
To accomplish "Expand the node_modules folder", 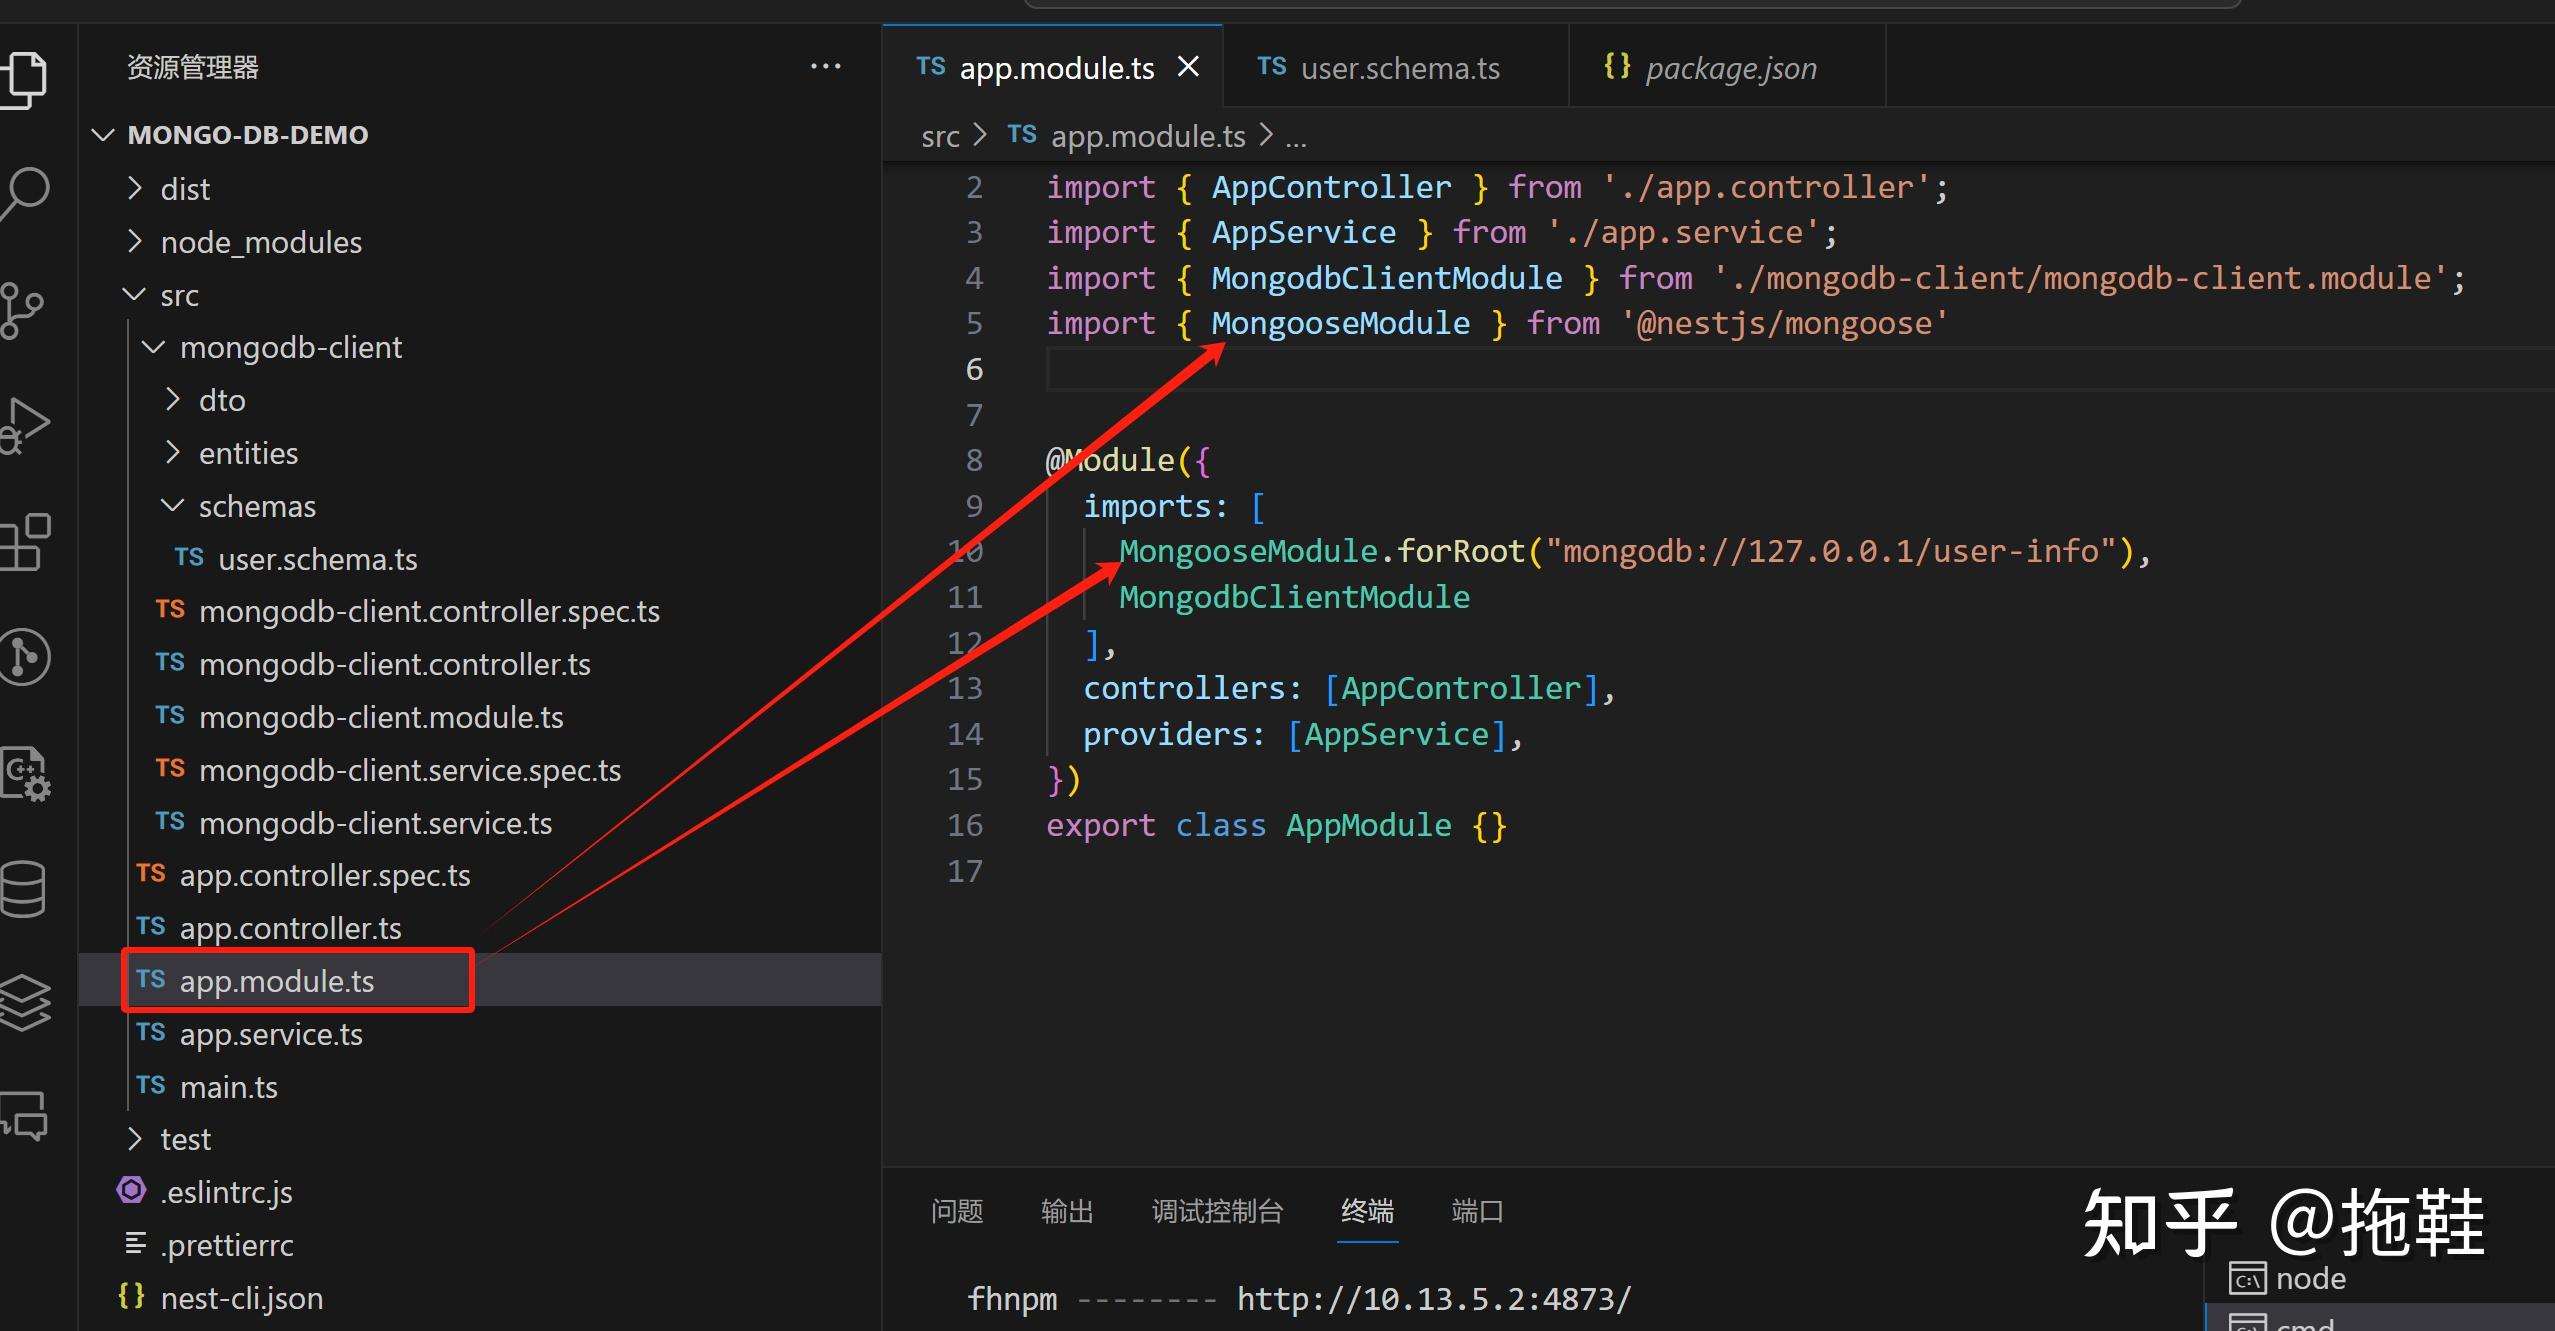I will pyautogui.click(x=260, y=242).
